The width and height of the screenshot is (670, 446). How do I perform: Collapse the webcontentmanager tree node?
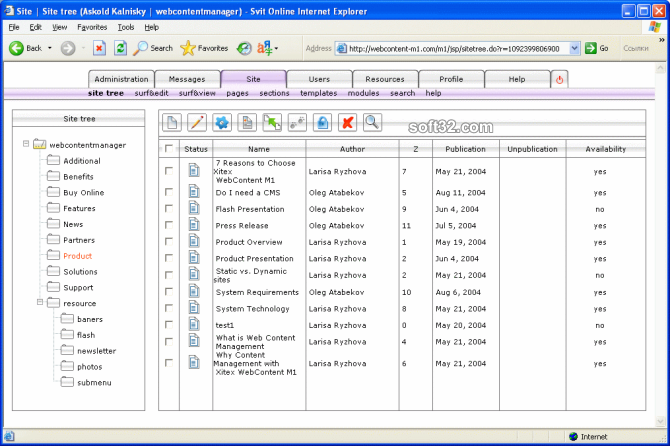pos(26,144)
